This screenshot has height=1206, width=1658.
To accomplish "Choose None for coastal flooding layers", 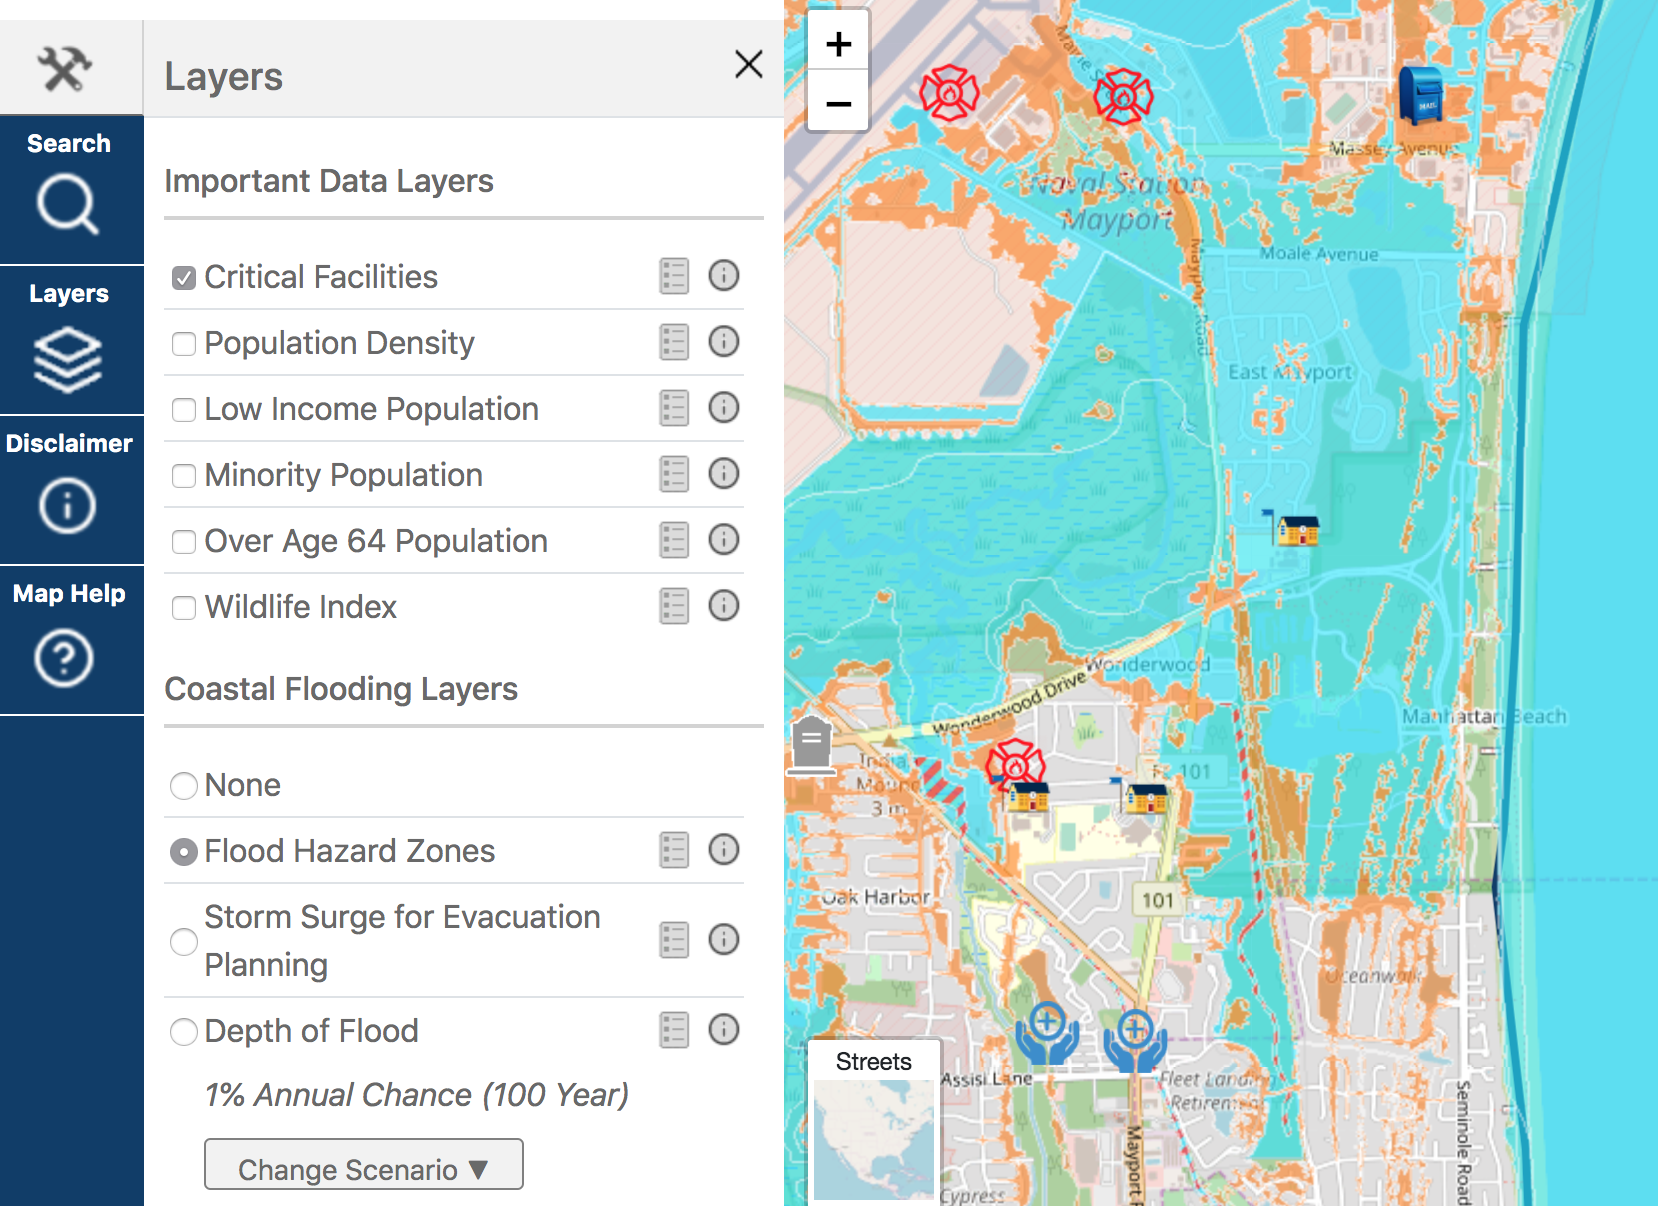I will point(184,786).
